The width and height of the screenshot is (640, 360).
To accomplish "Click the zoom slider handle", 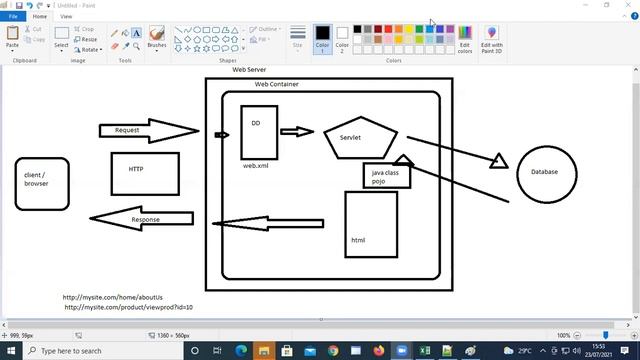I will 606,335.
